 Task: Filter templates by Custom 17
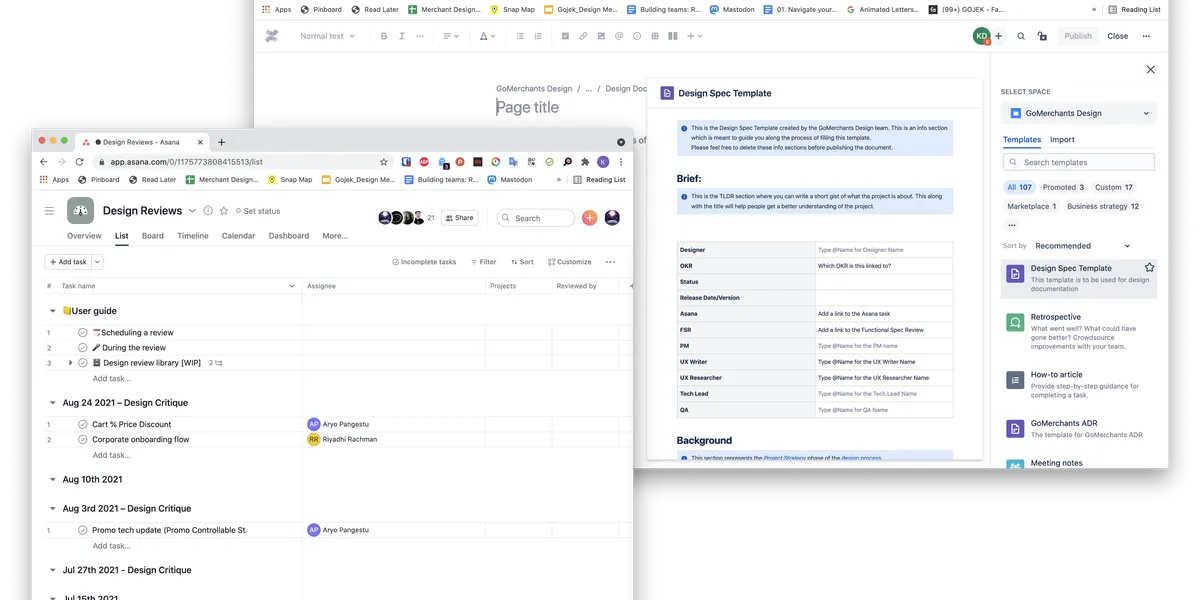[1114, 187]
